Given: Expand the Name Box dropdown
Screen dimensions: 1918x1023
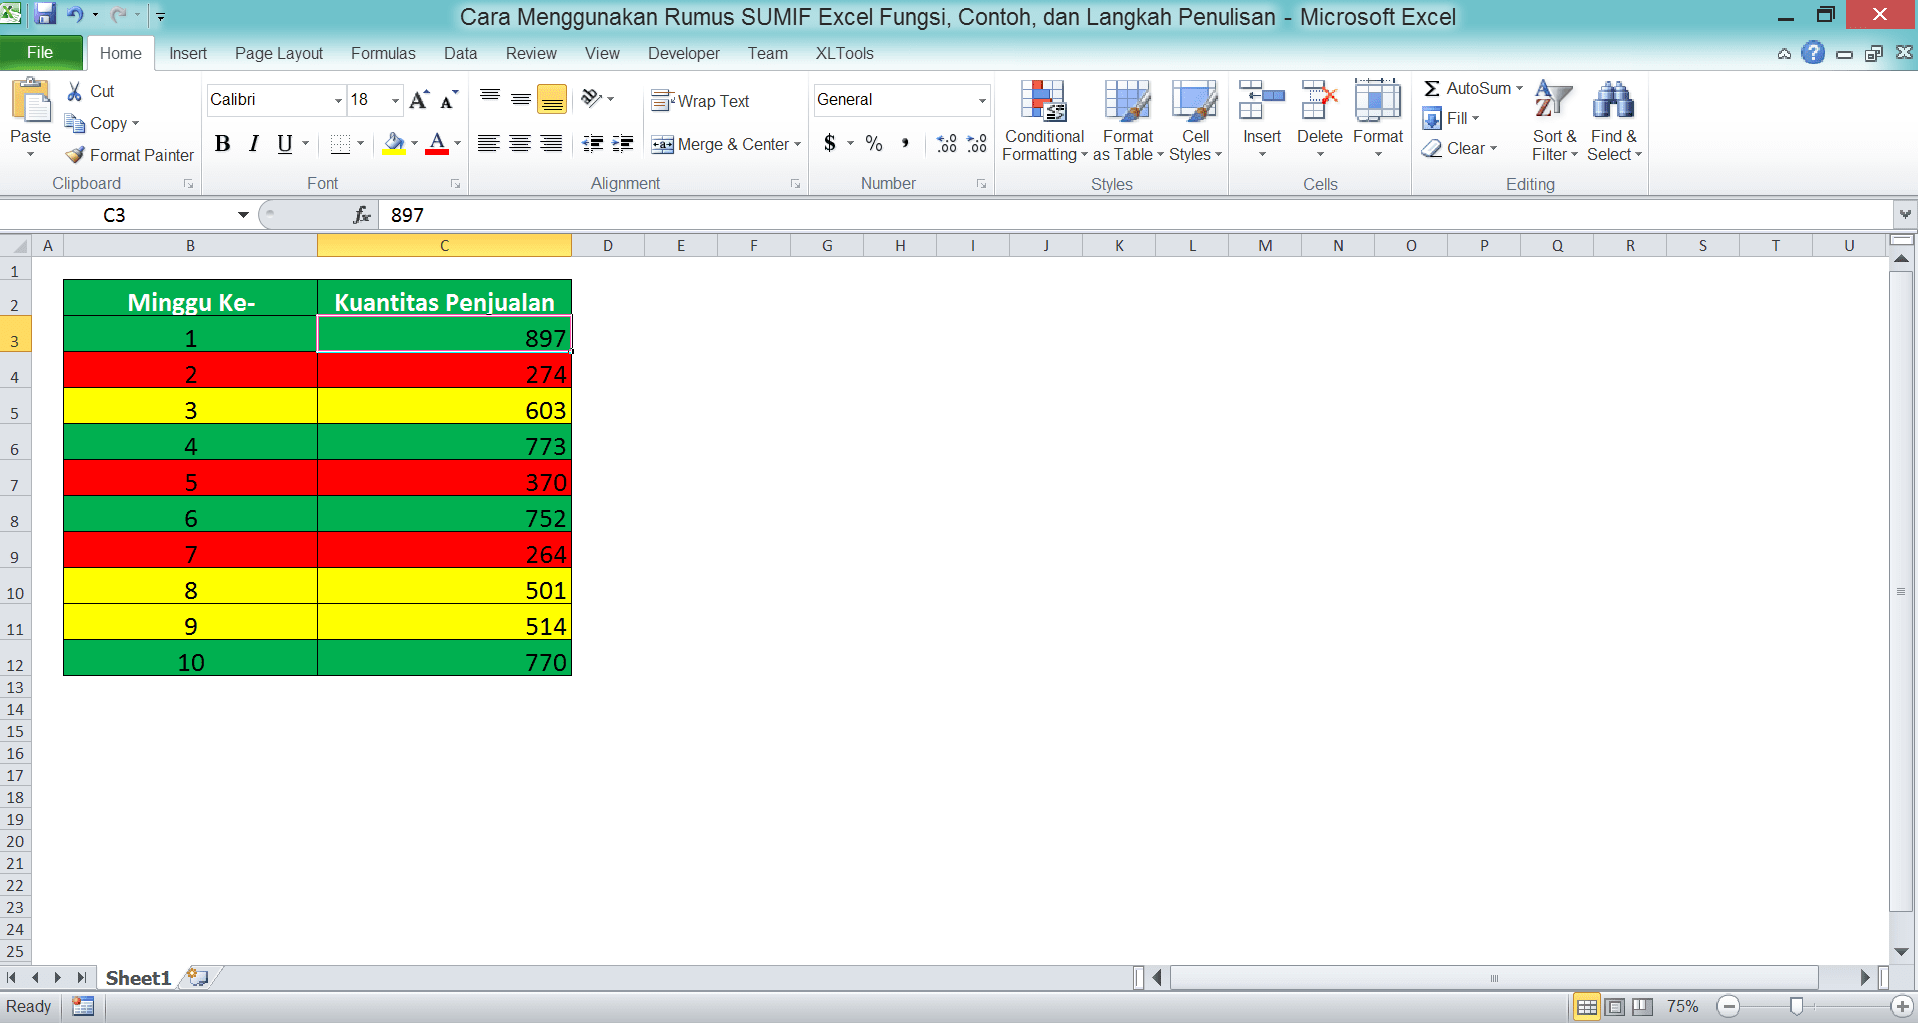Looking at the screenshot, I should pyautogui.click(x=243, y=215).
